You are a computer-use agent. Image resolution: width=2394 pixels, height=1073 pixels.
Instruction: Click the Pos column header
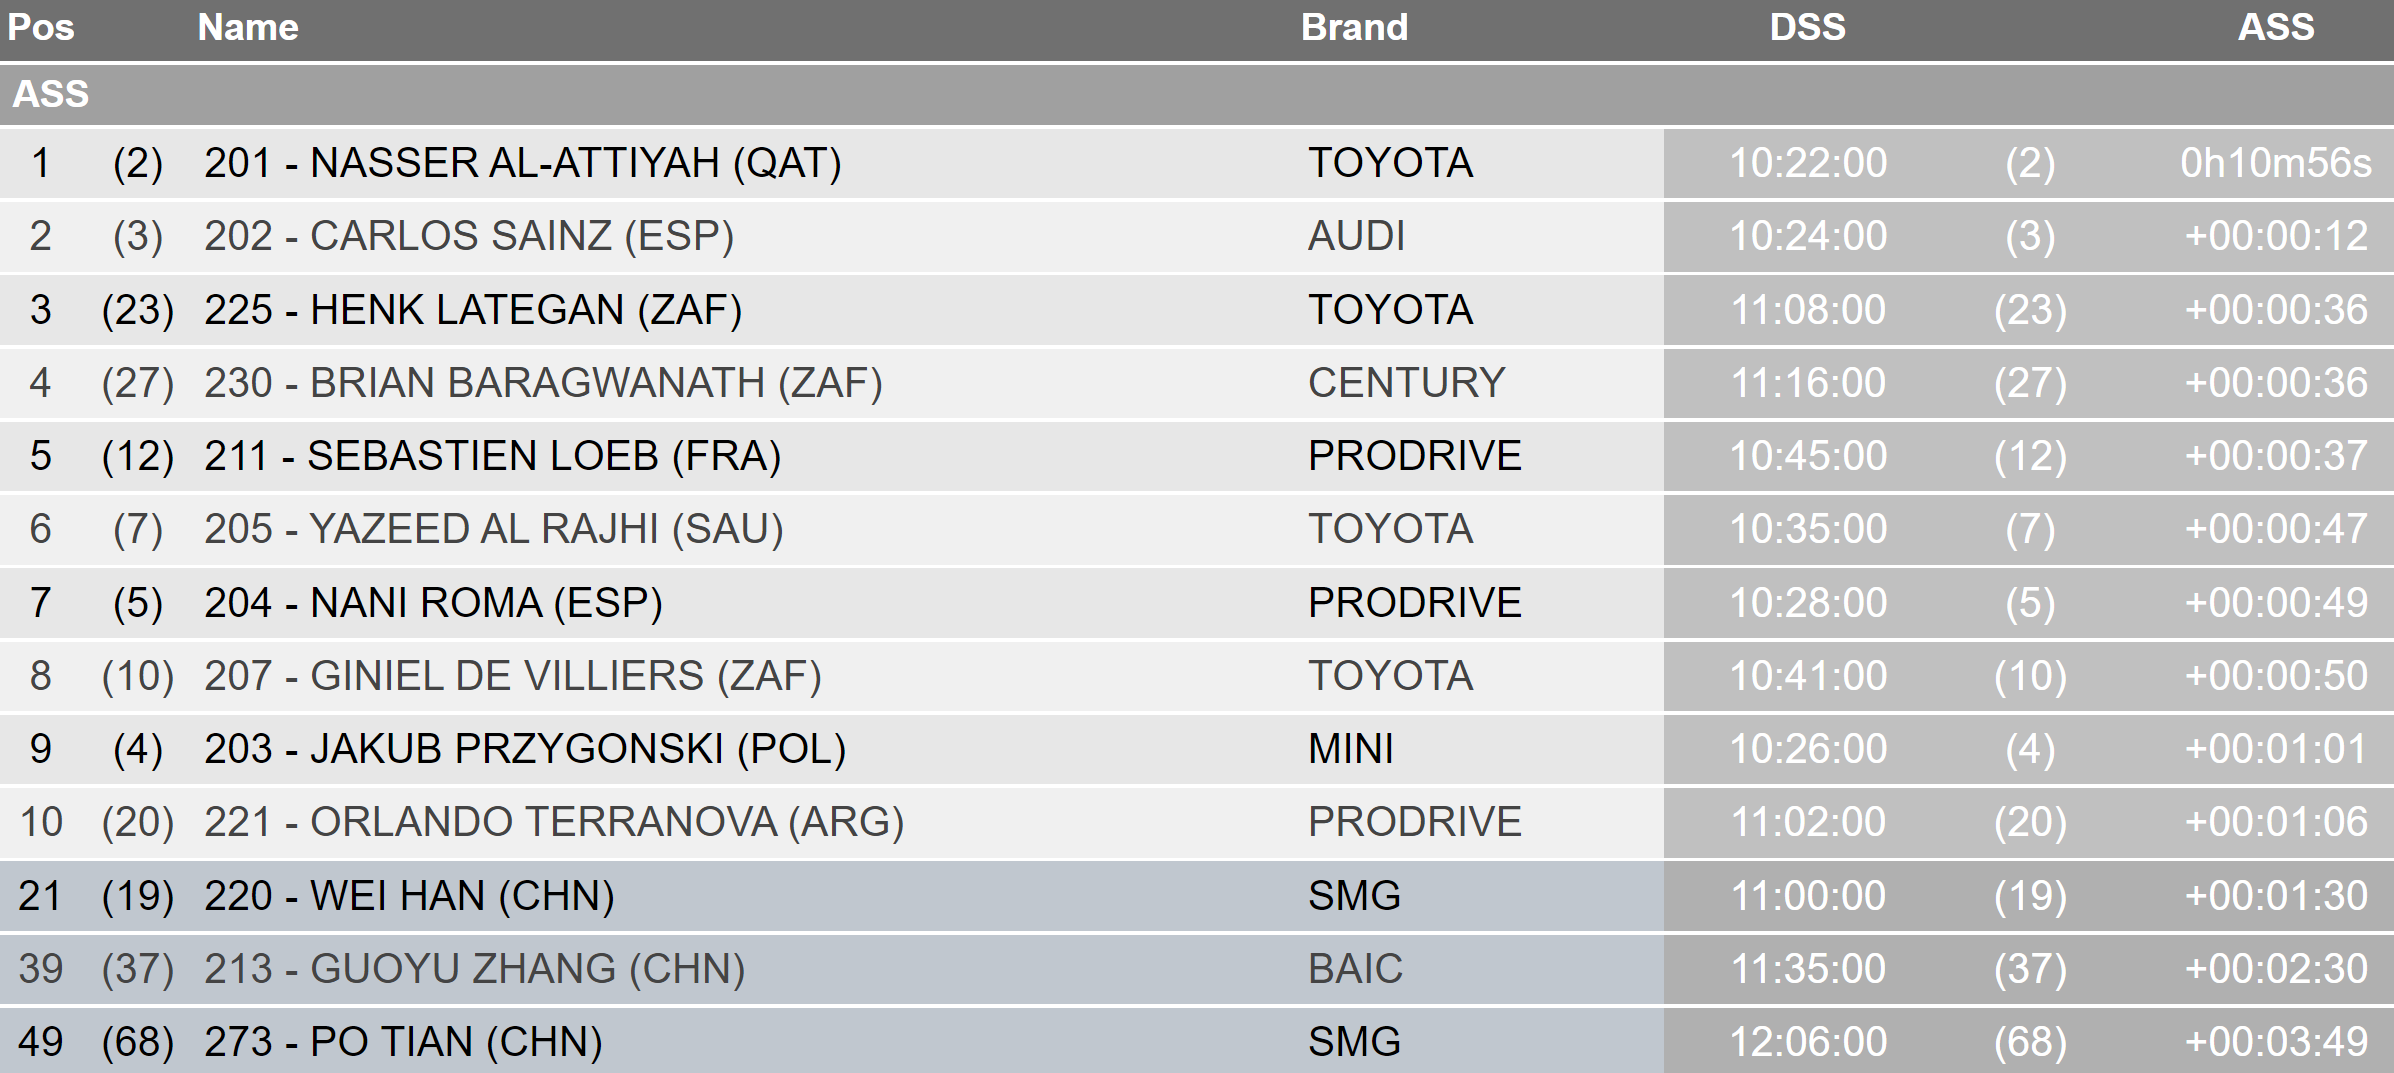[x=41, y=27]
